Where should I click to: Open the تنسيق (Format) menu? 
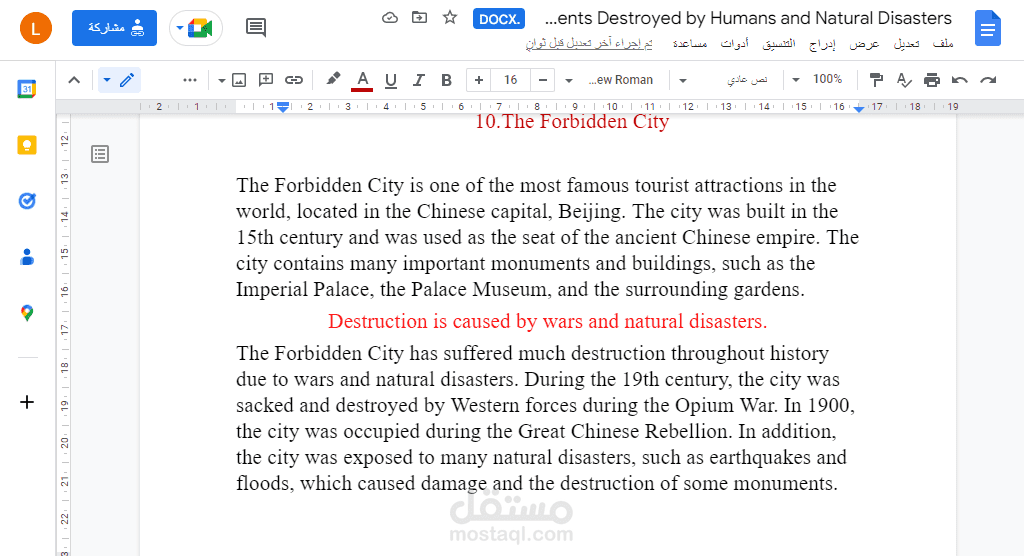(x=779, y=43)
